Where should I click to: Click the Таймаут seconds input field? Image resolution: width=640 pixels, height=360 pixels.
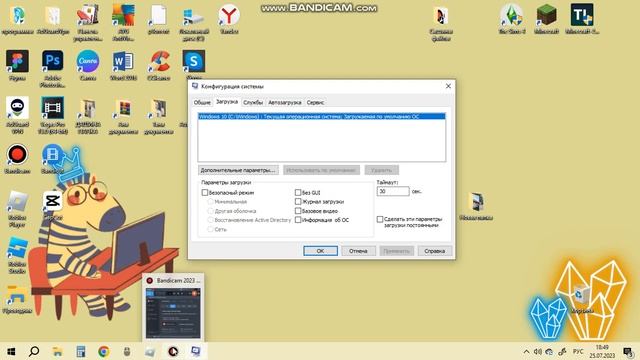coord(393,191)
